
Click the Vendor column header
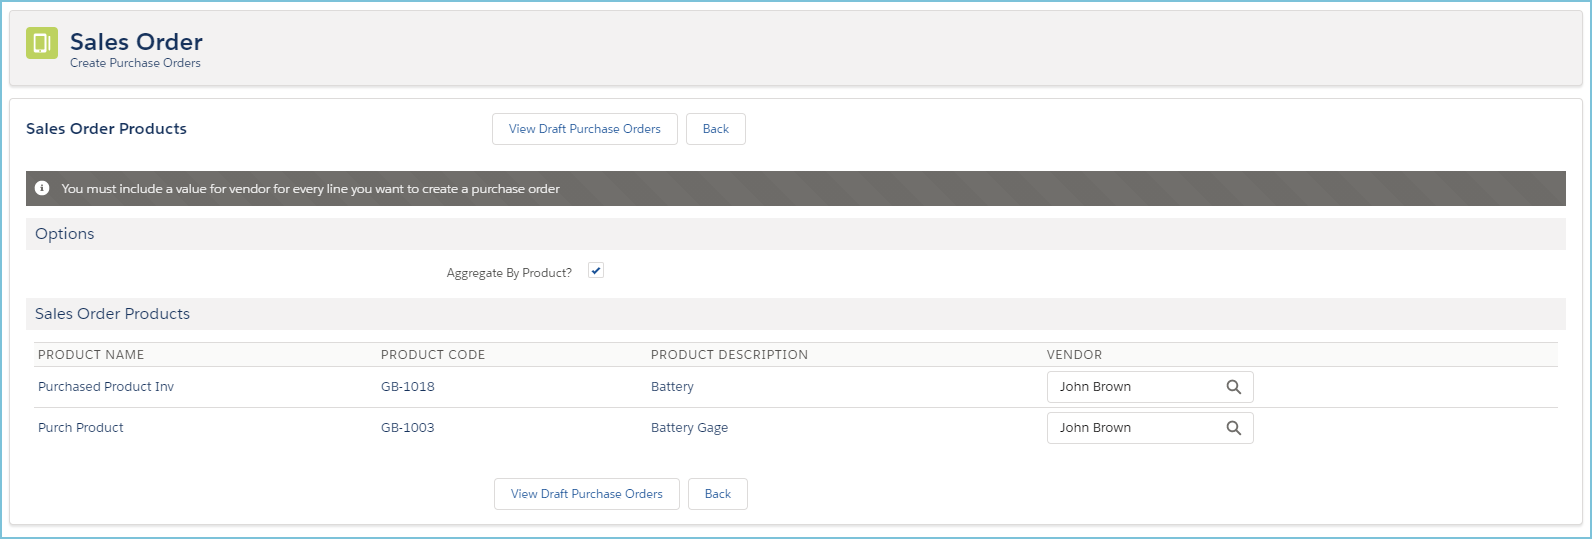[1074, 355]
